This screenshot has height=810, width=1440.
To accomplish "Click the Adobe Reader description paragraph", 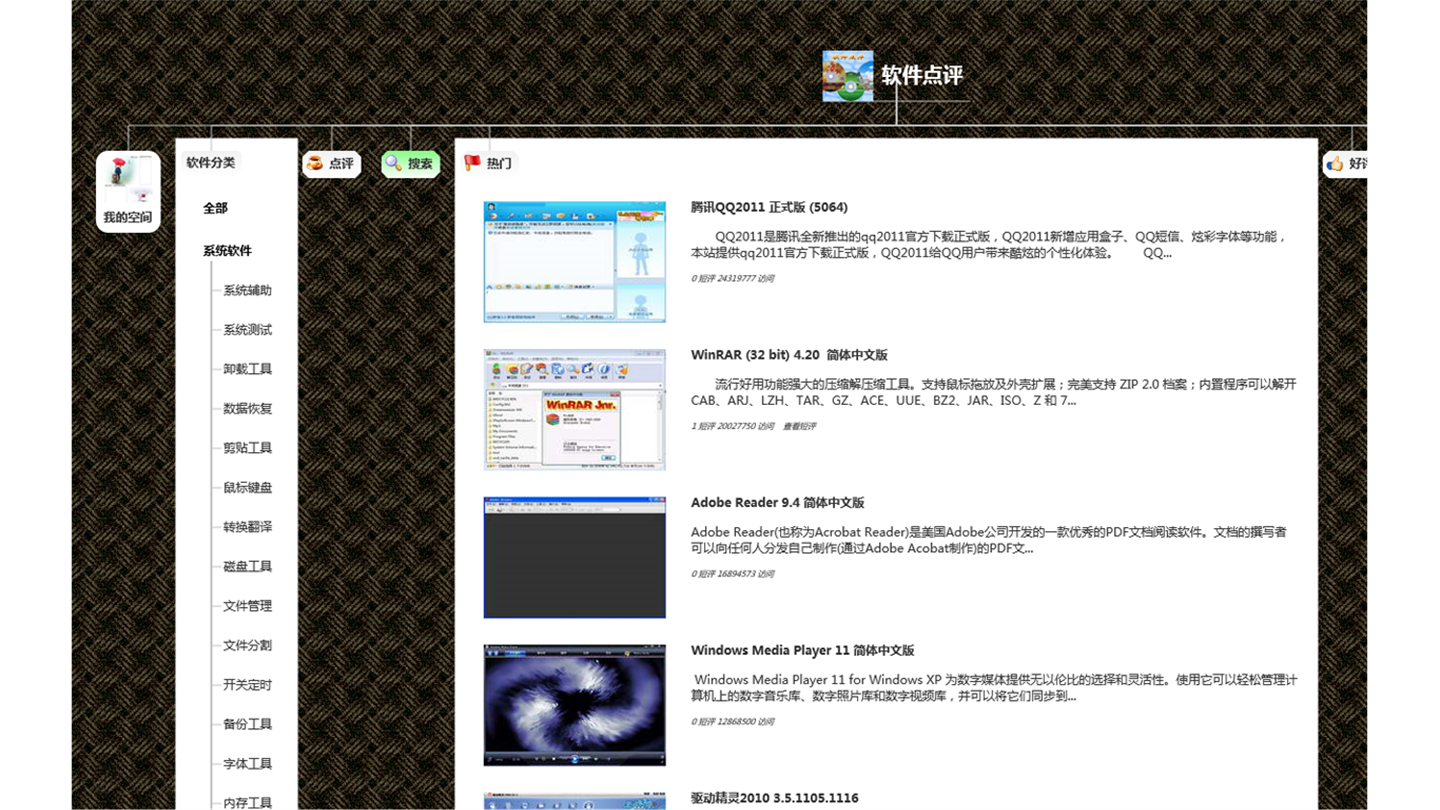I will [x=989, y=540].
